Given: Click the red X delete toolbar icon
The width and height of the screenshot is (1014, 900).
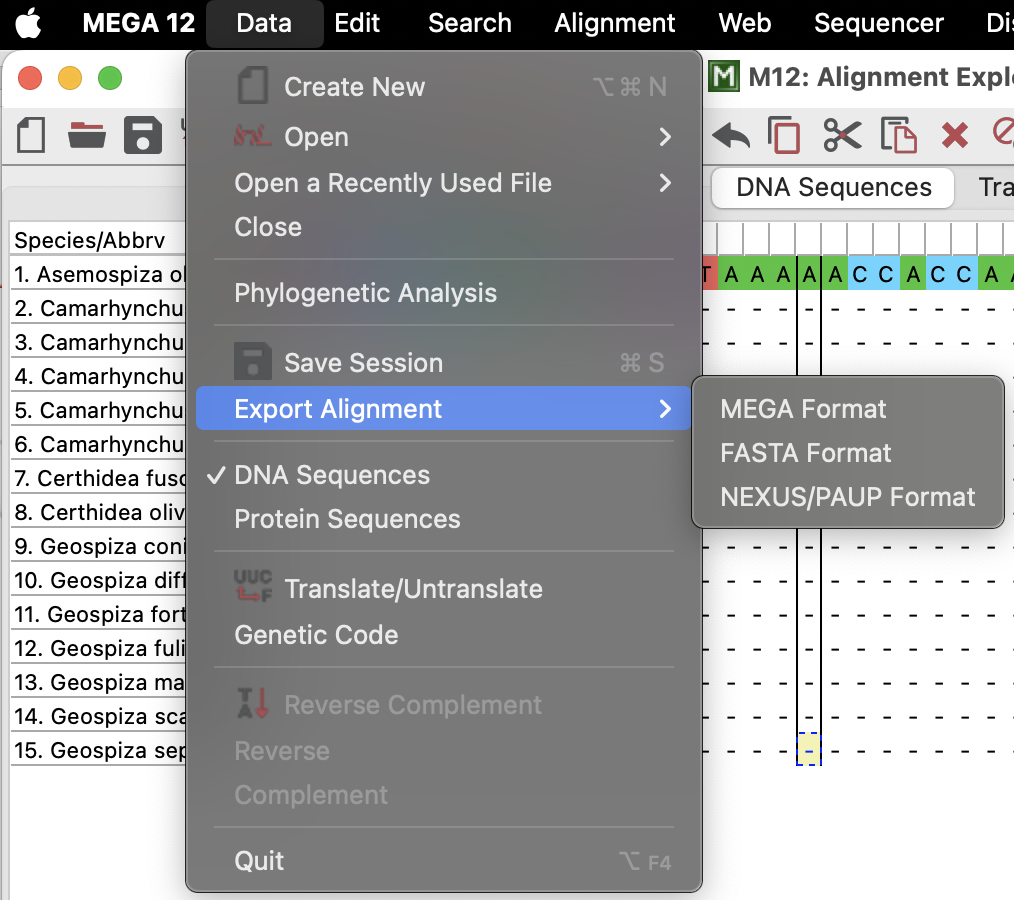Looking at the screenshot, I should [955, 136].
